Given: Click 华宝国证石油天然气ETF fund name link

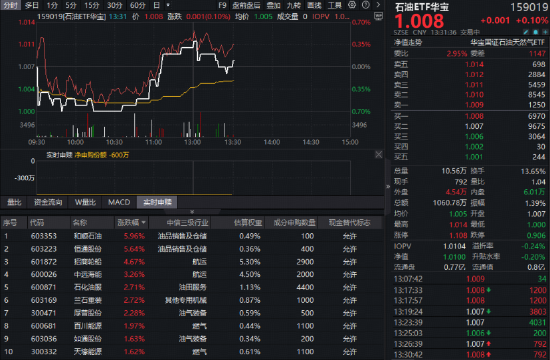Looking at the screenshot, I should 507,42.
